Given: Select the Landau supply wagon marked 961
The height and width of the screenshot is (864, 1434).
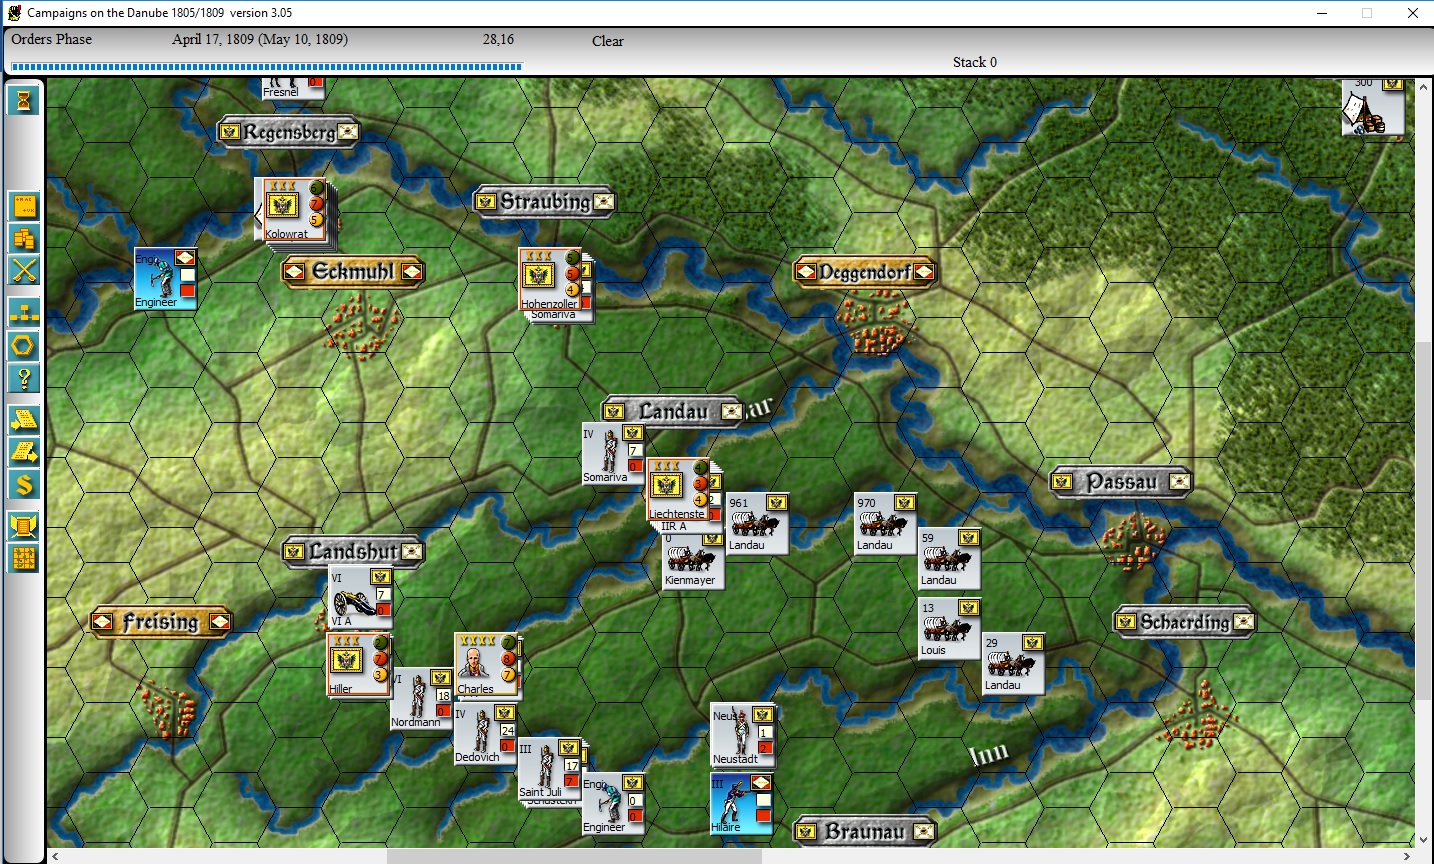Looking at the screenshot, I should pos(758,524).
